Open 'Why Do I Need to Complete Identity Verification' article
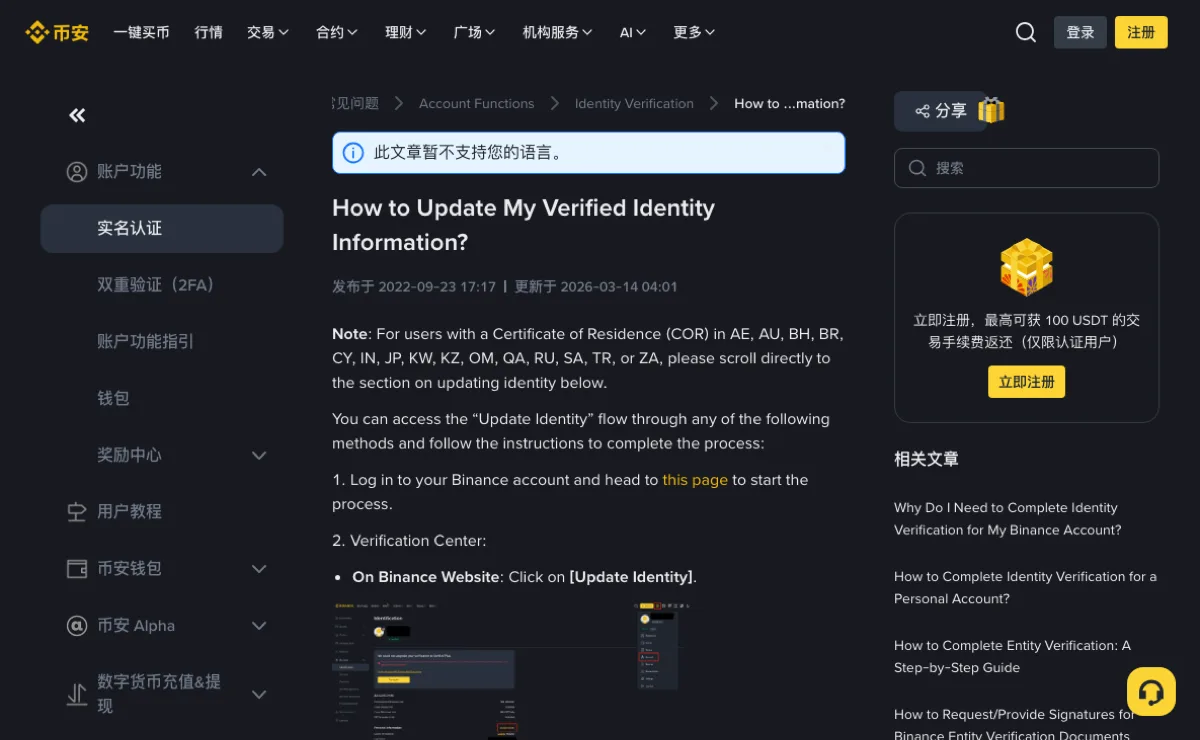The image size is (1200, 740). 1008,519
